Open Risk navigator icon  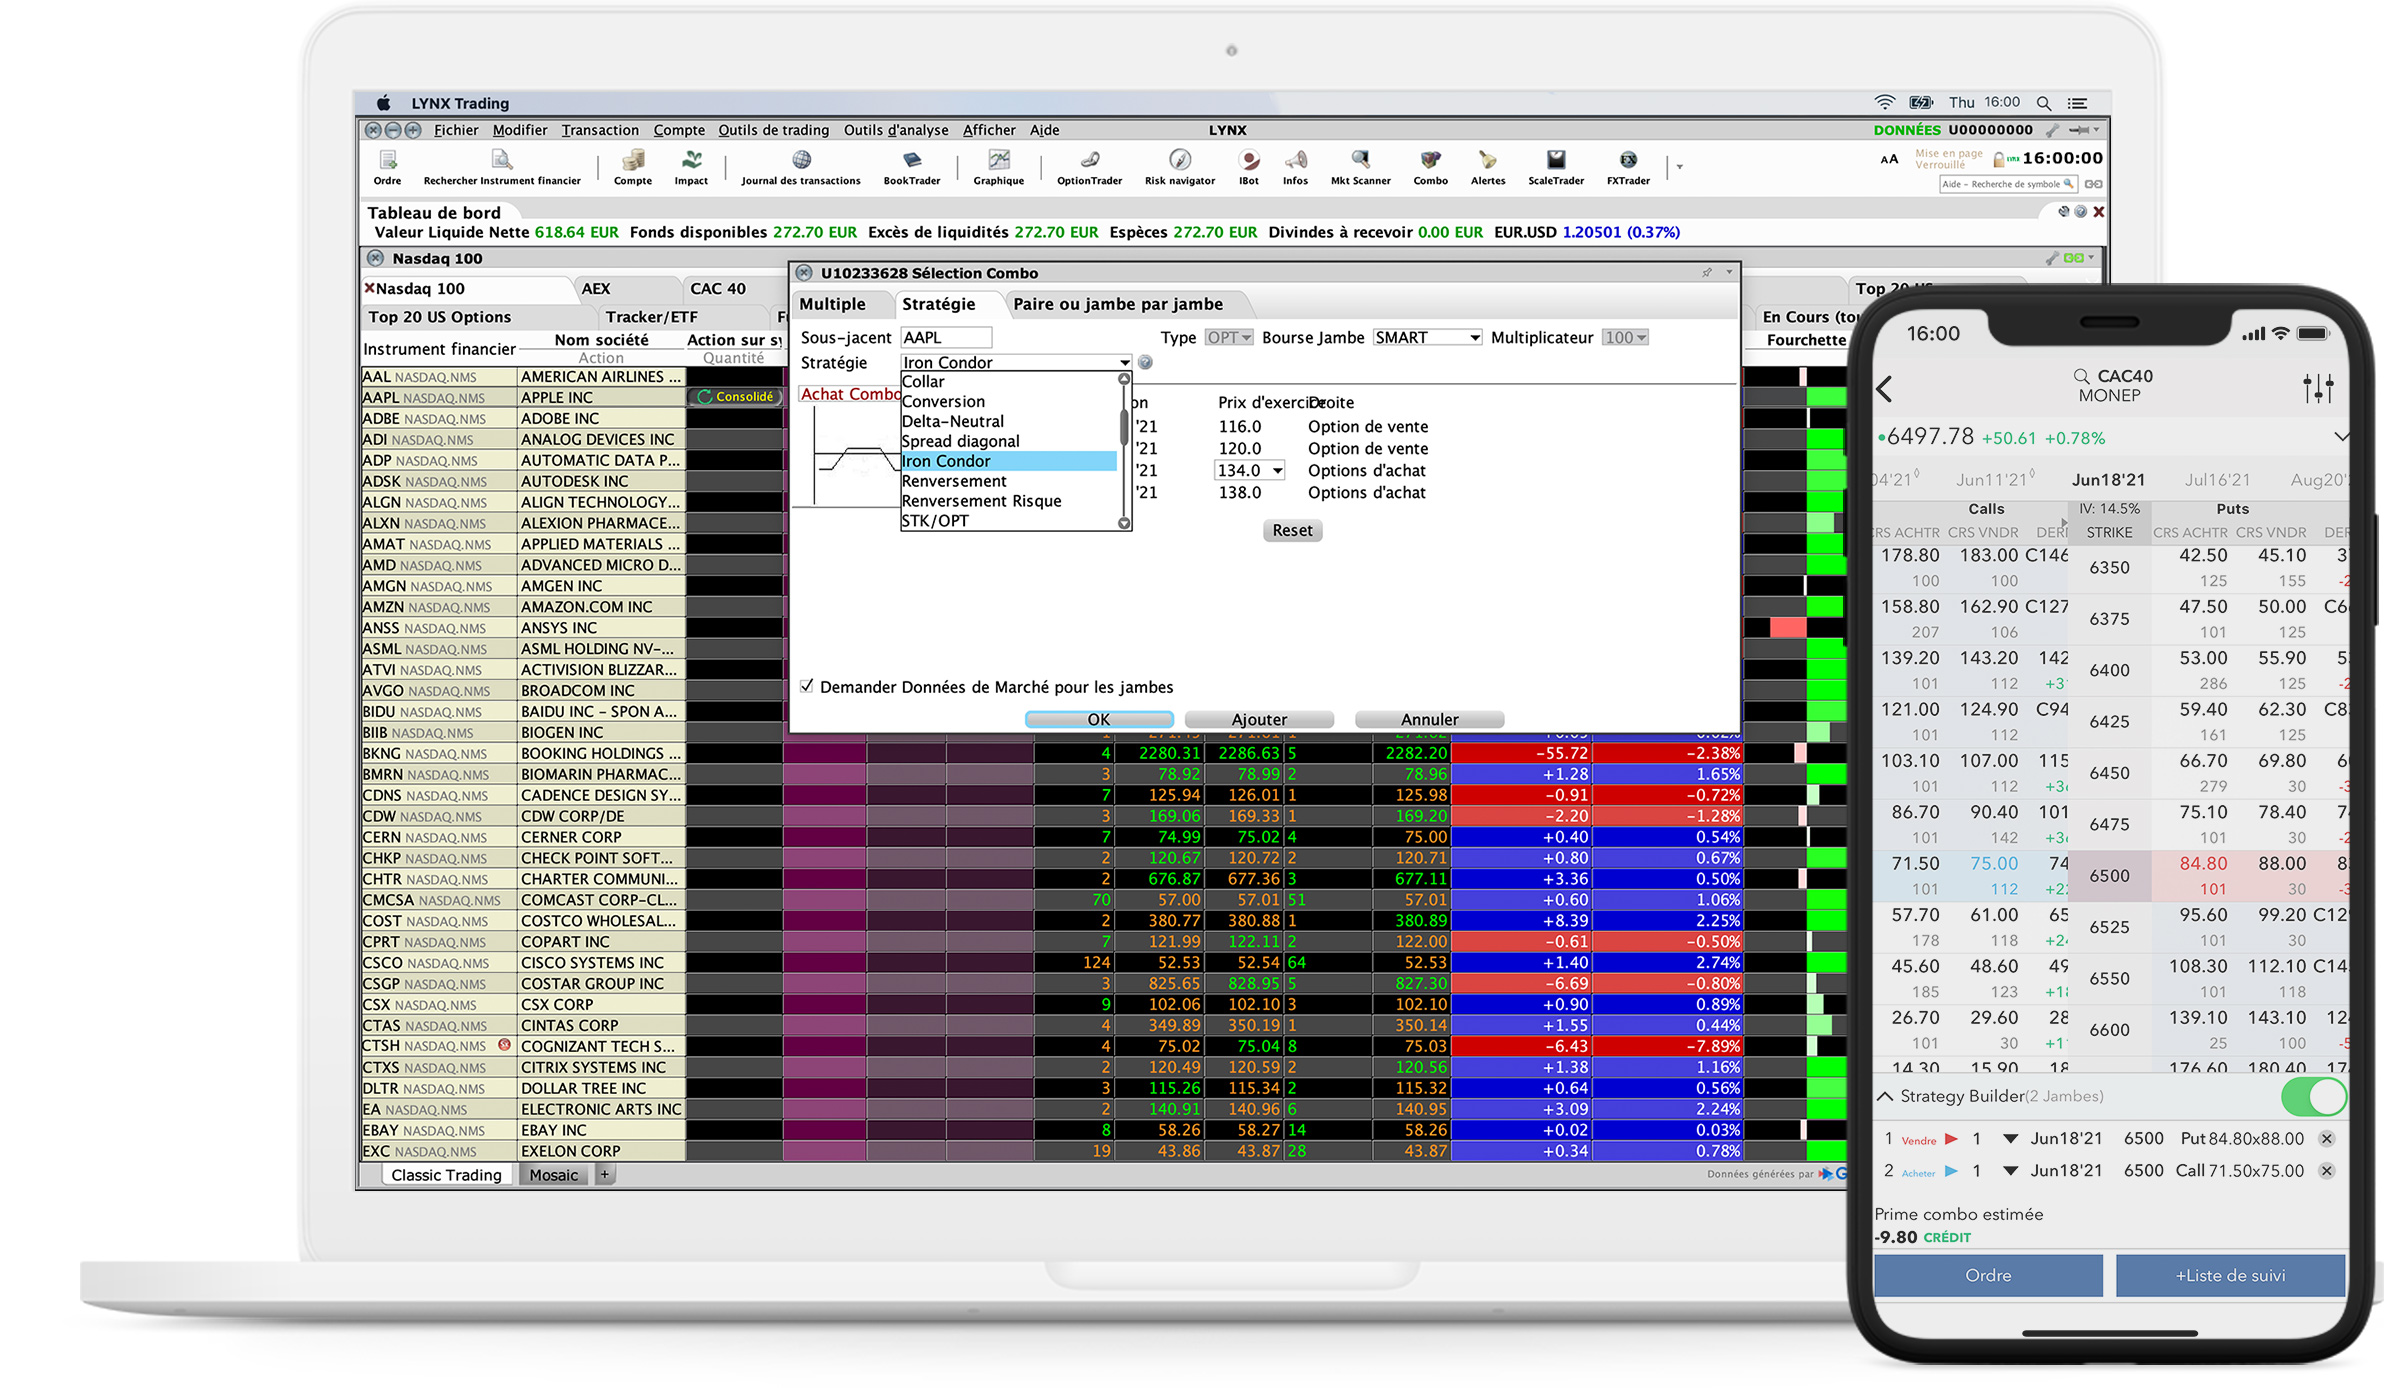(x=1179, y=167)
